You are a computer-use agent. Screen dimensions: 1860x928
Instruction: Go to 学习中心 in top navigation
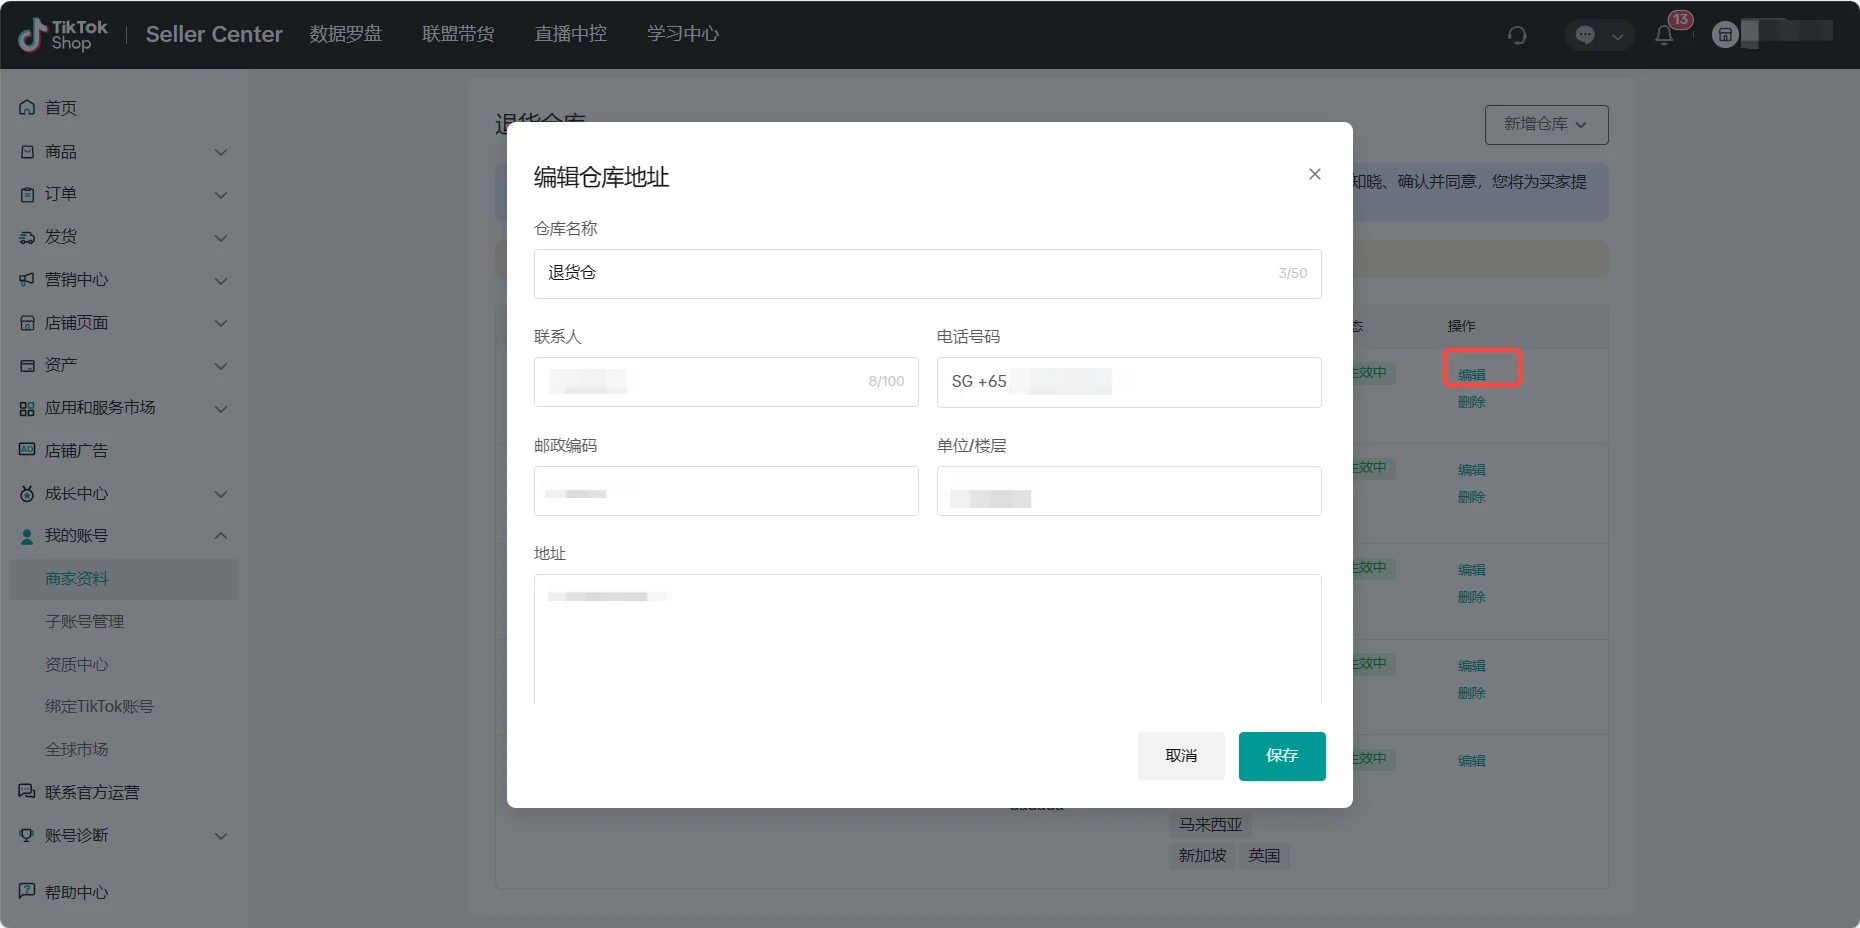pyautogui.click(x=682, y=34)
